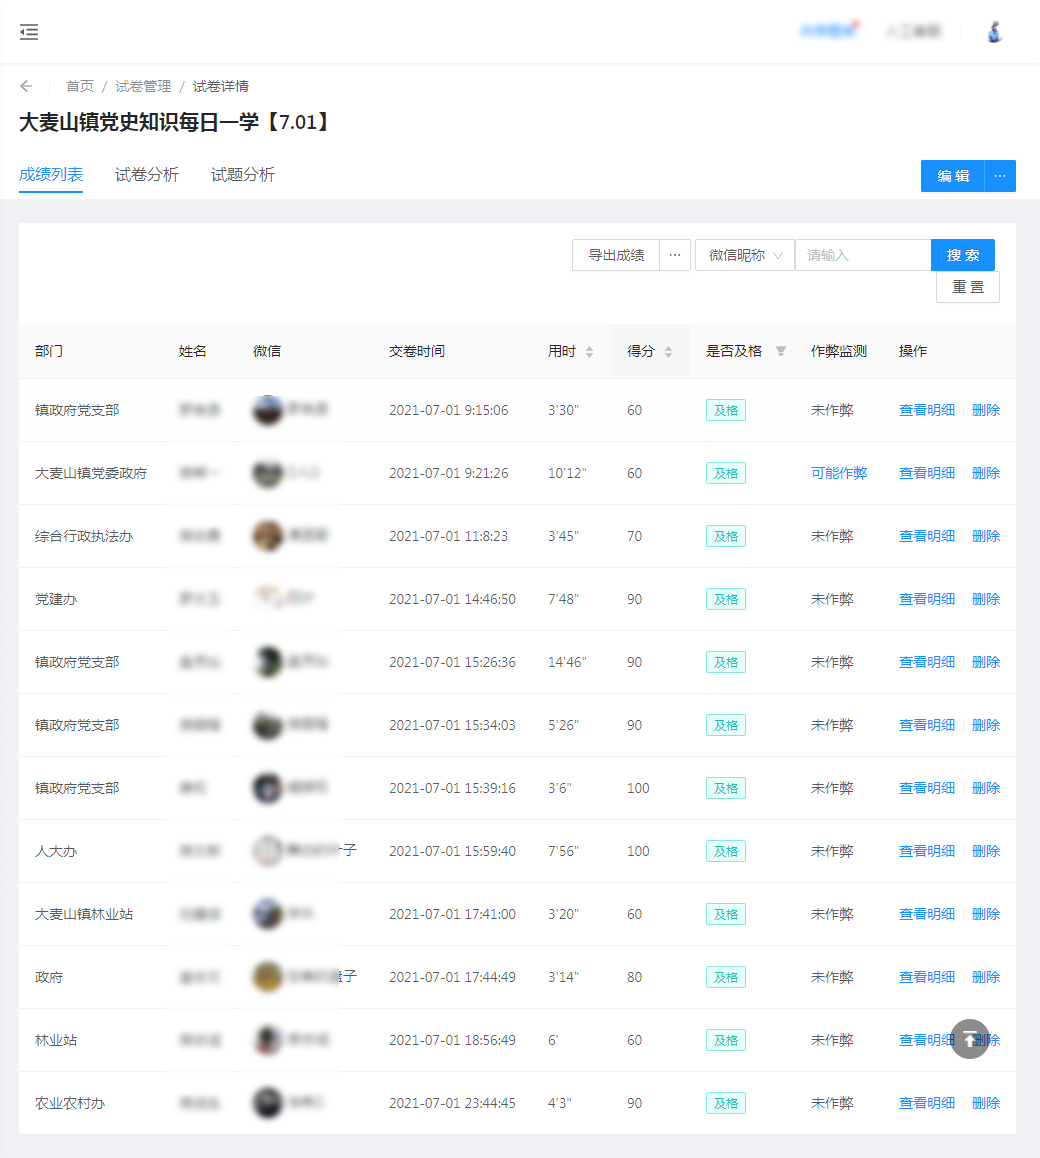
Task: View details for 综合行政执法办 row
Action: [x=927, y=536]
